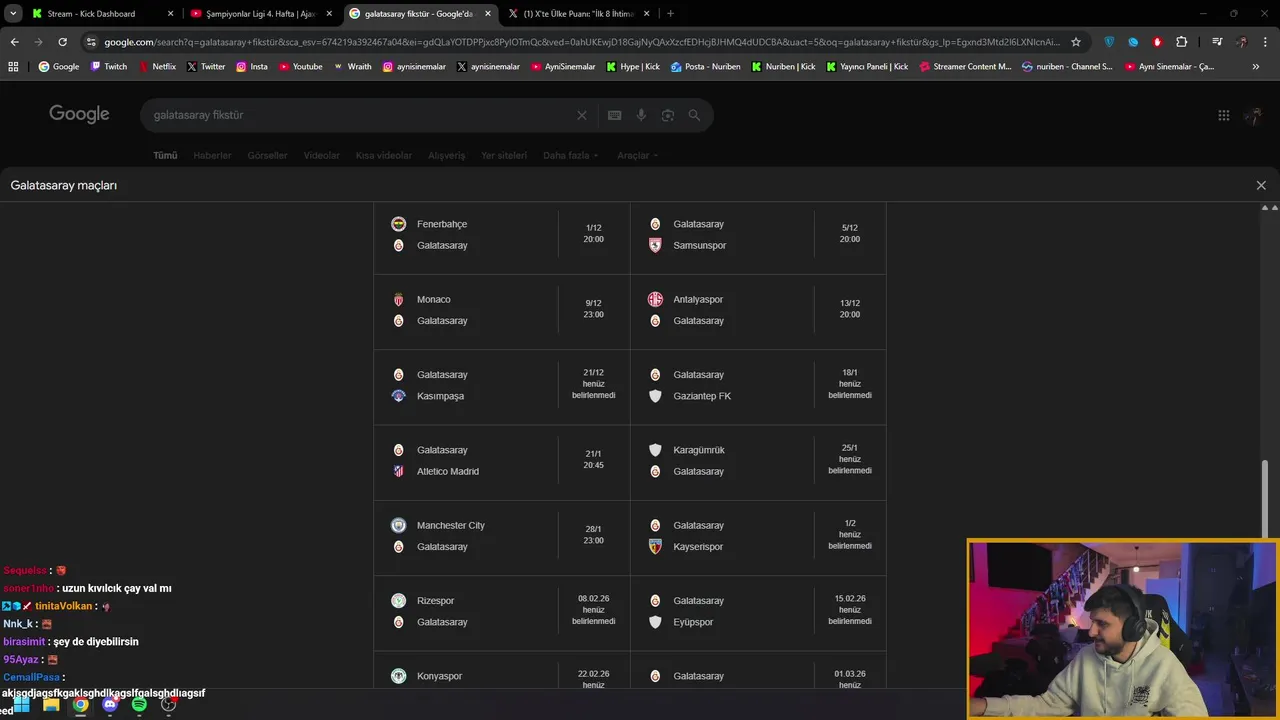Open the Twitter bookmark

click(x=206, y=67)
